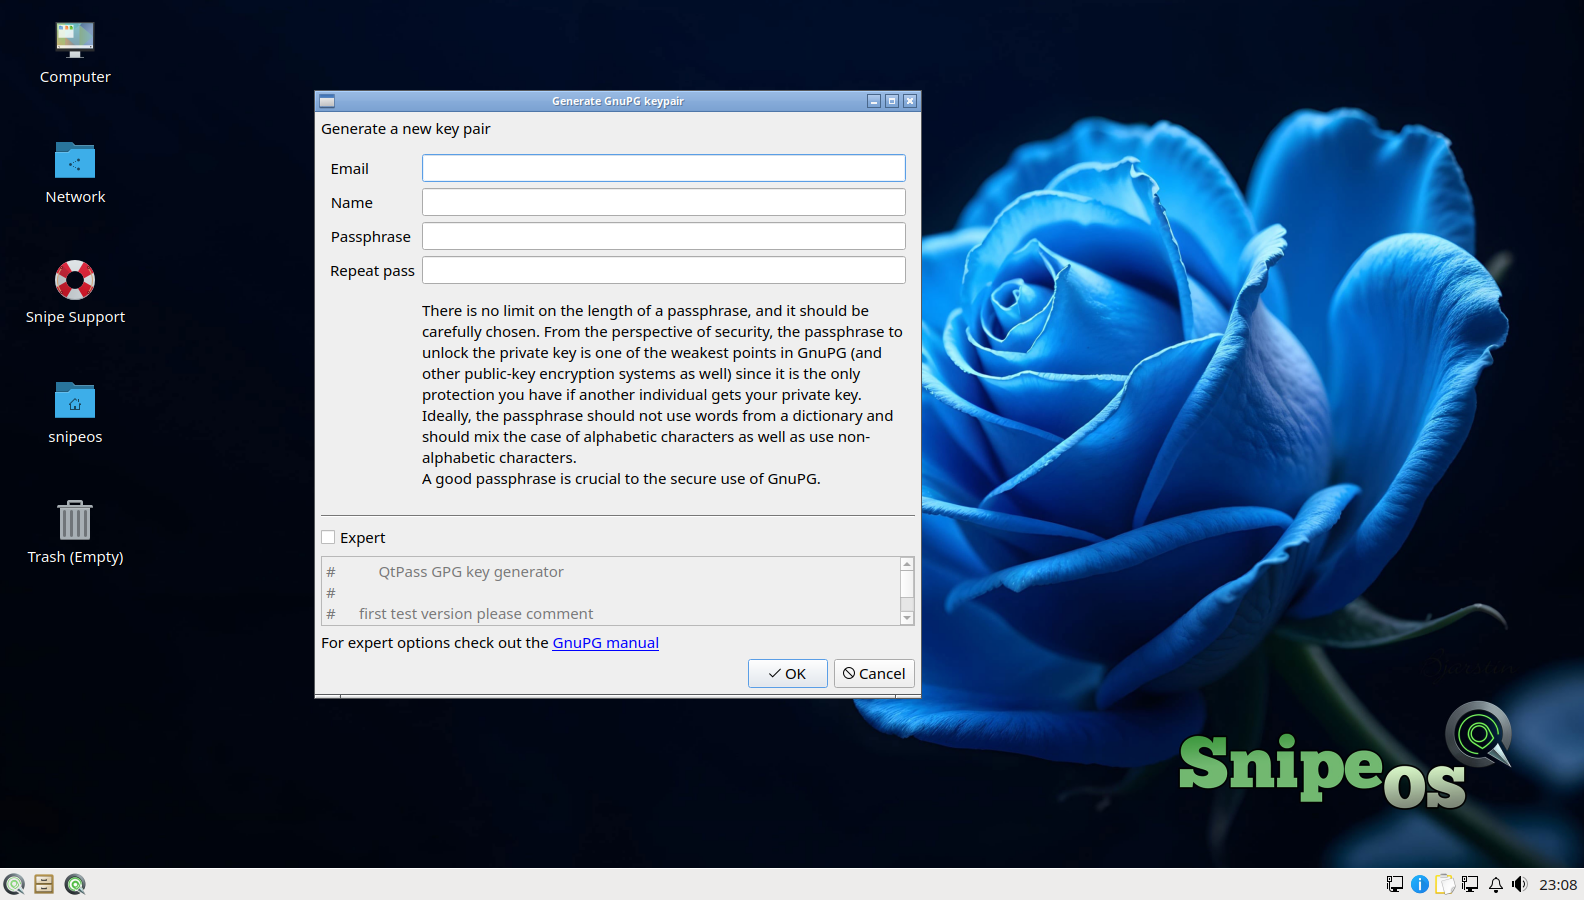1584x900 pixels.
Task: Click the expert text scroll-down arrow
Action: (907, 618)
